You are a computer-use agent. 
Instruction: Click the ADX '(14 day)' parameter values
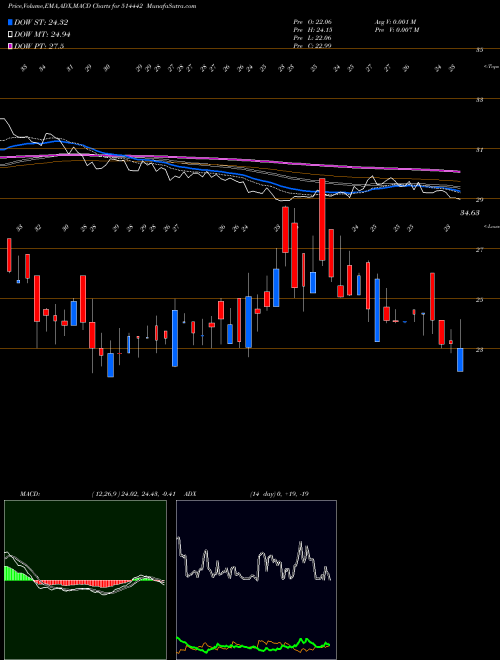click(279, 494)
